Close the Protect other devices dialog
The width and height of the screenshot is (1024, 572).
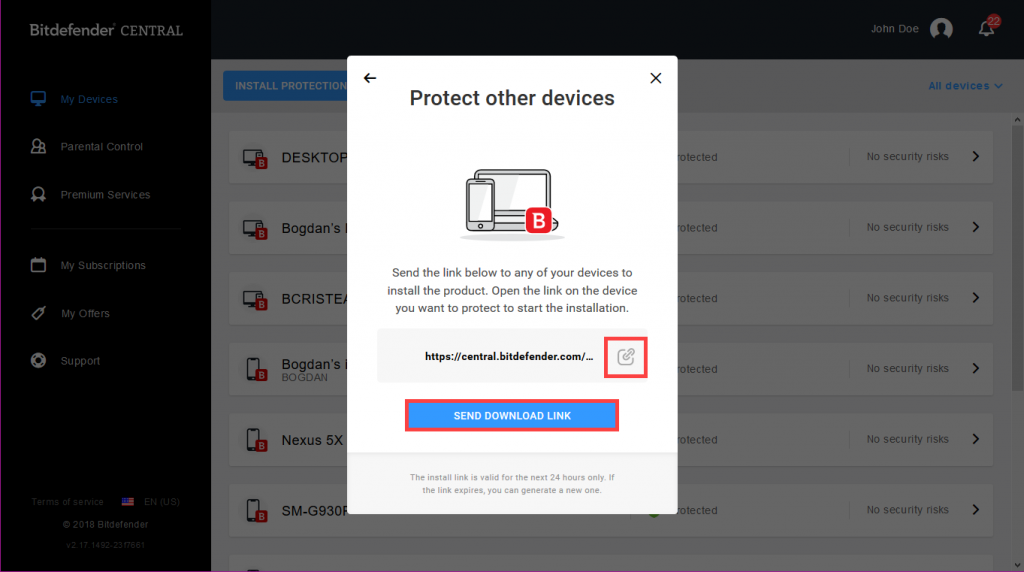(x=656, y=78)
